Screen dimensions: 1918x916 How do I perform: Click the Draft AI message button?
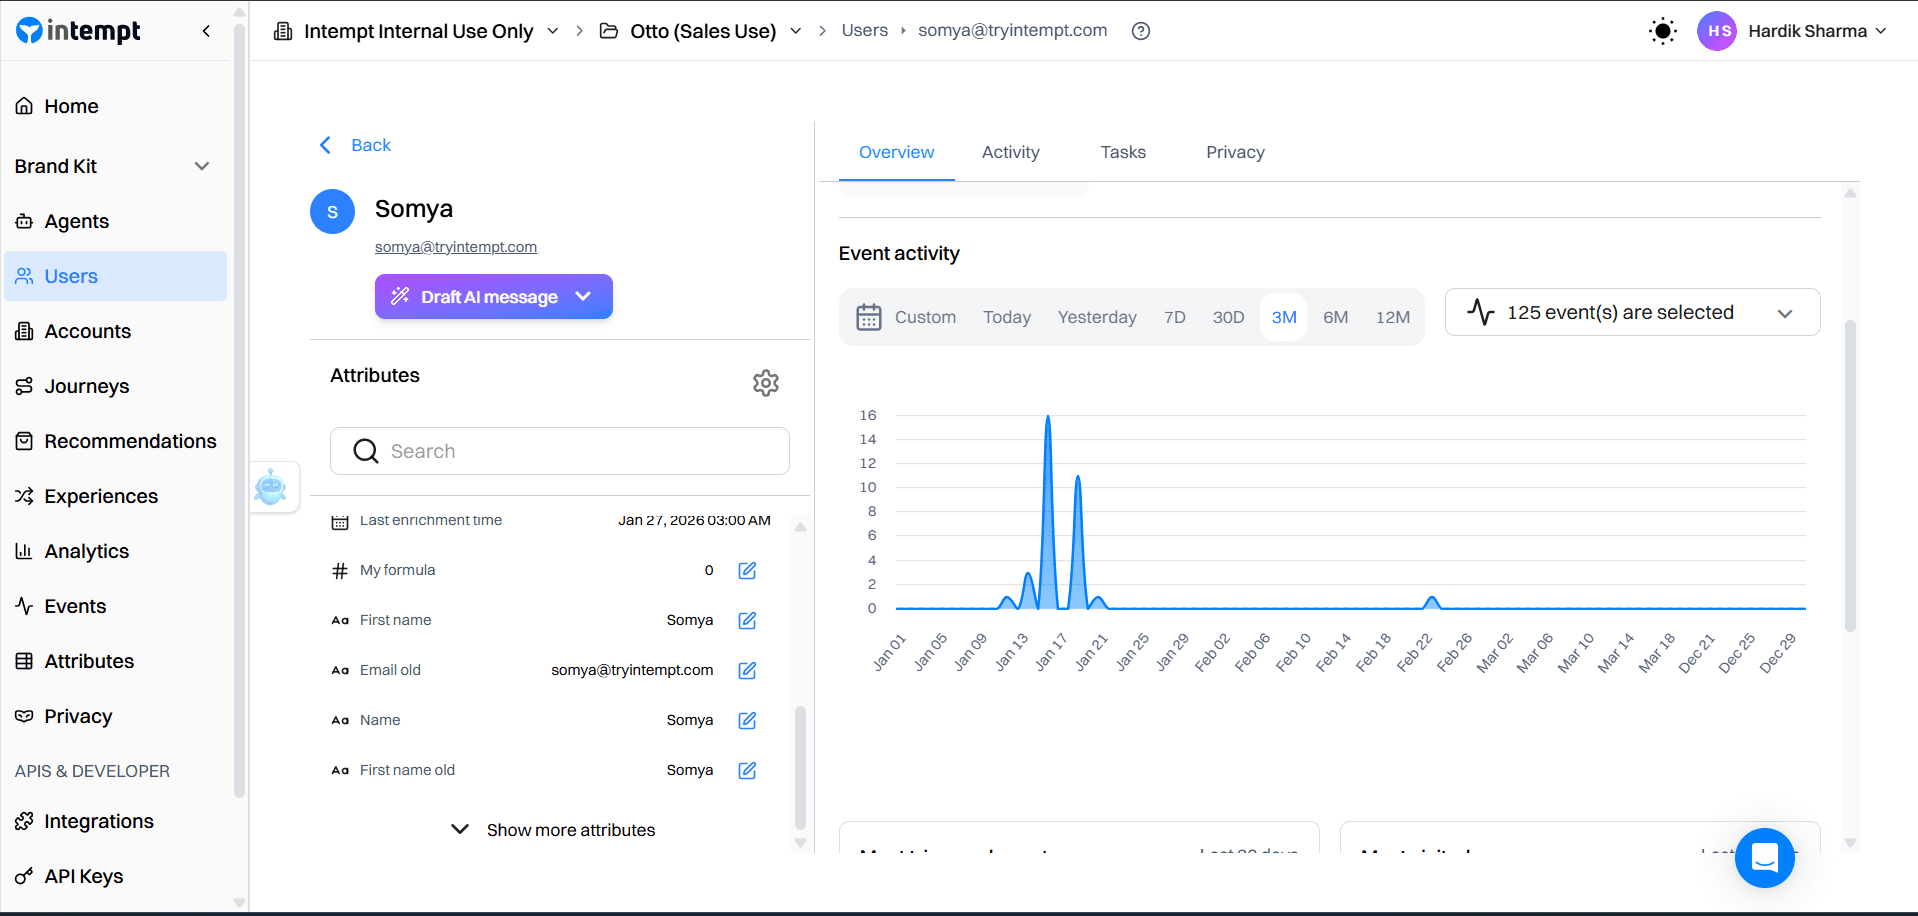[x=478, y=296]
